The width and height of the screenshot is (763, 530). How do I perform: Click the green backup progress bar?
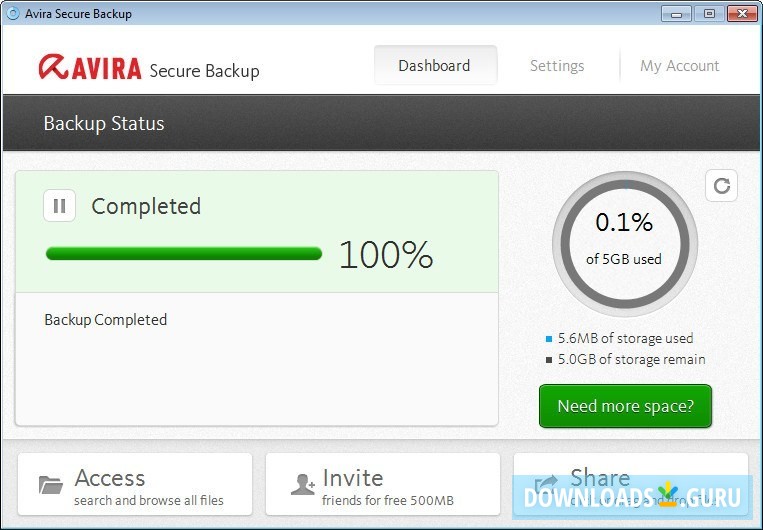coord(184,254)
